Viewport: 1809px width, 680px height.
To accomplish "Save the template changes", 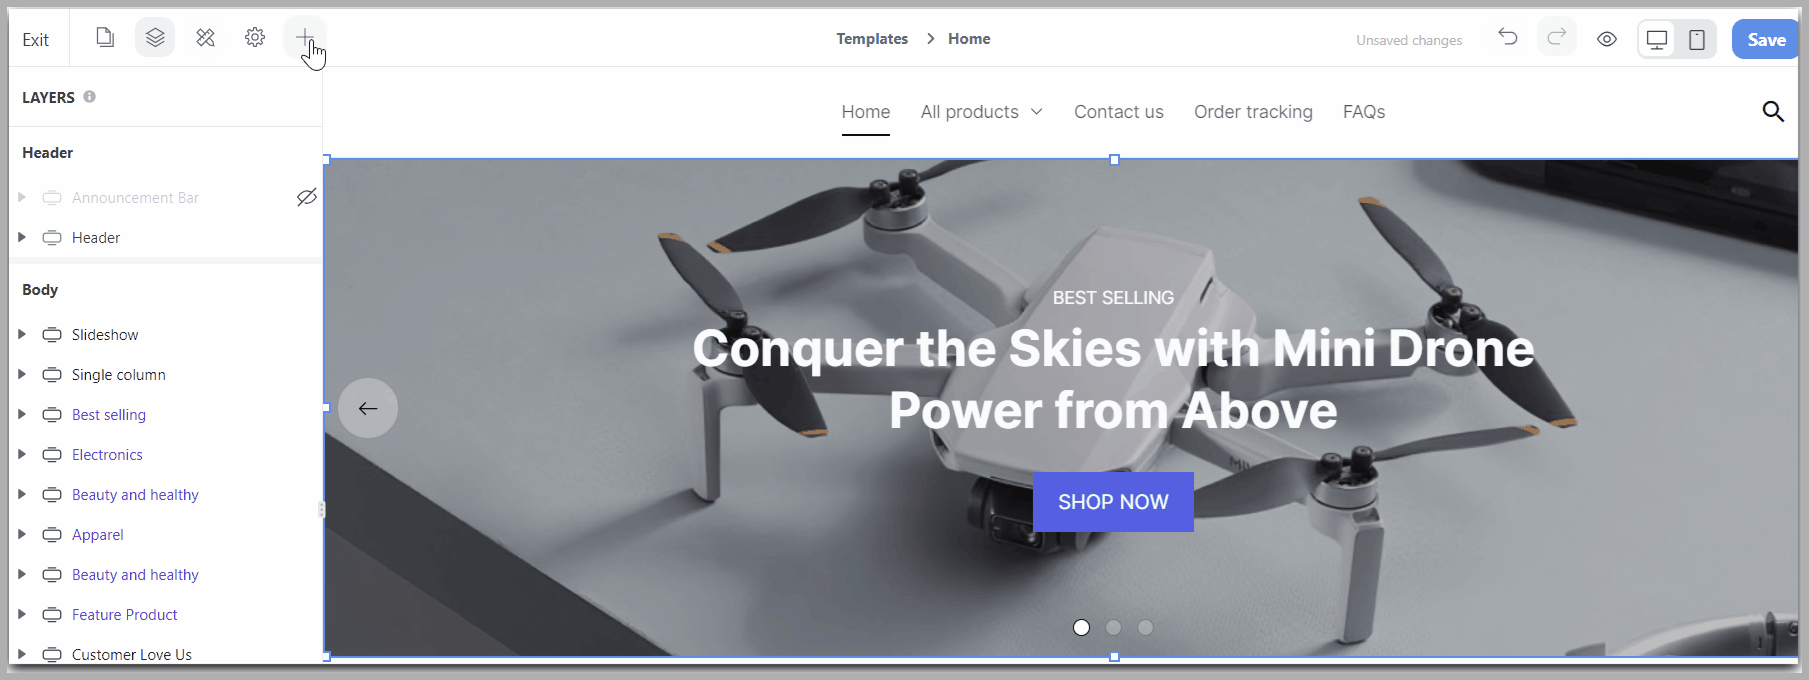I will tap(1765, 39).
